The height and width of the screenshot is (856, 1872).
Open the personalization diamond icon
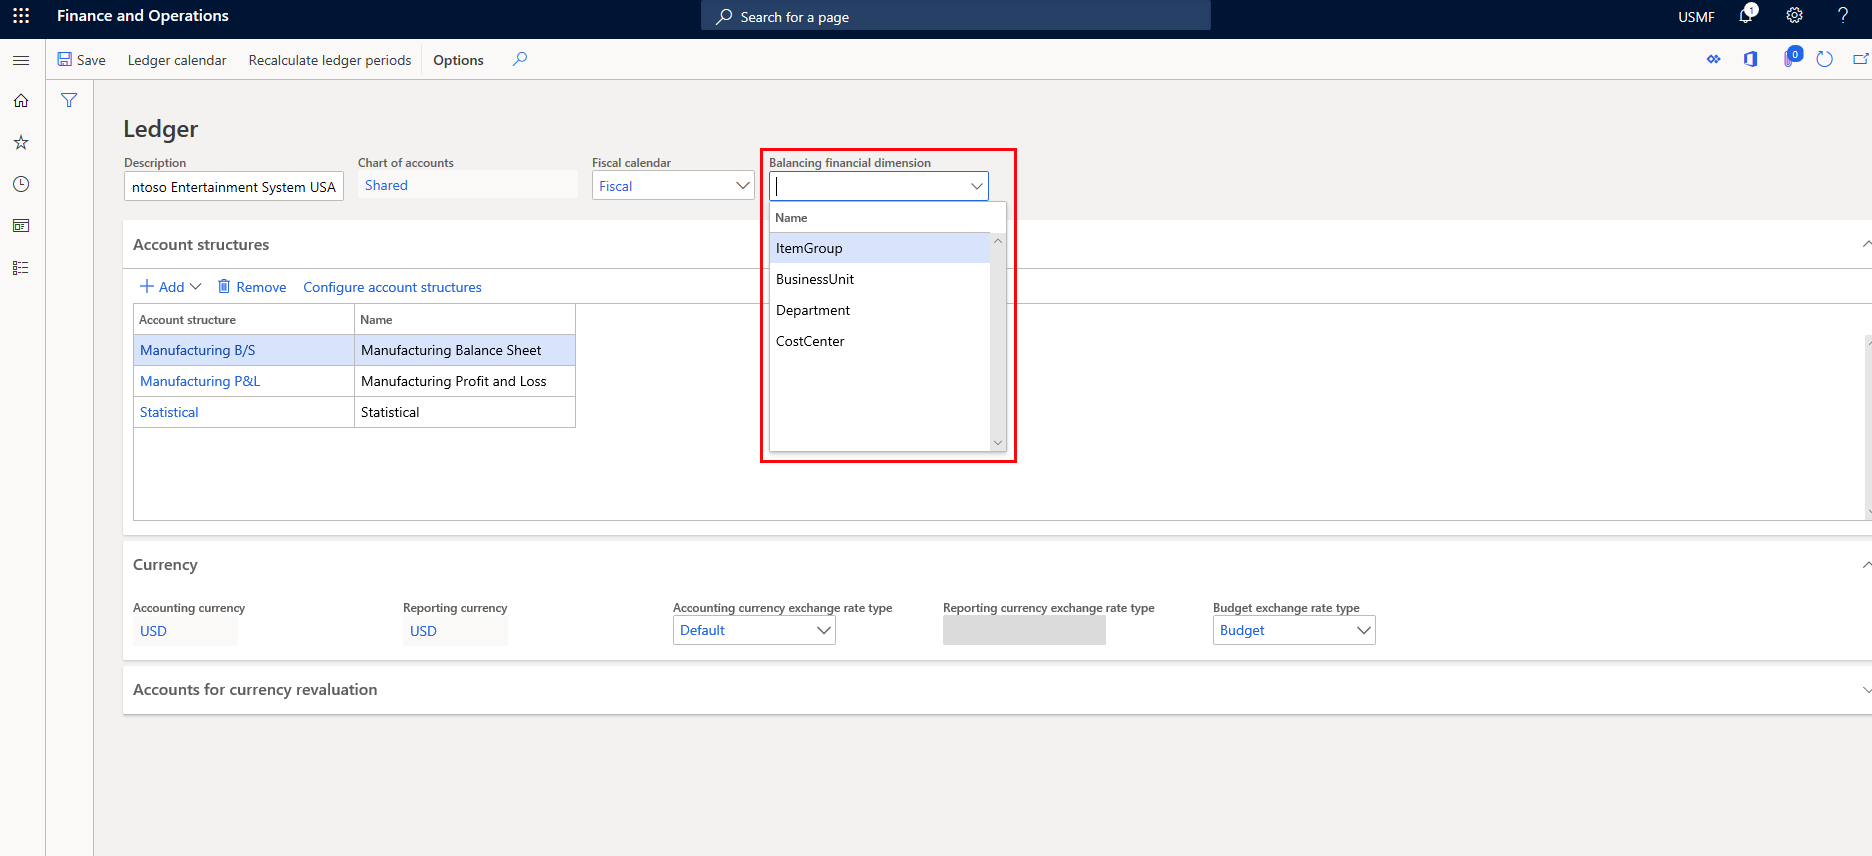pyautogui.click(x=1714, y=59)
